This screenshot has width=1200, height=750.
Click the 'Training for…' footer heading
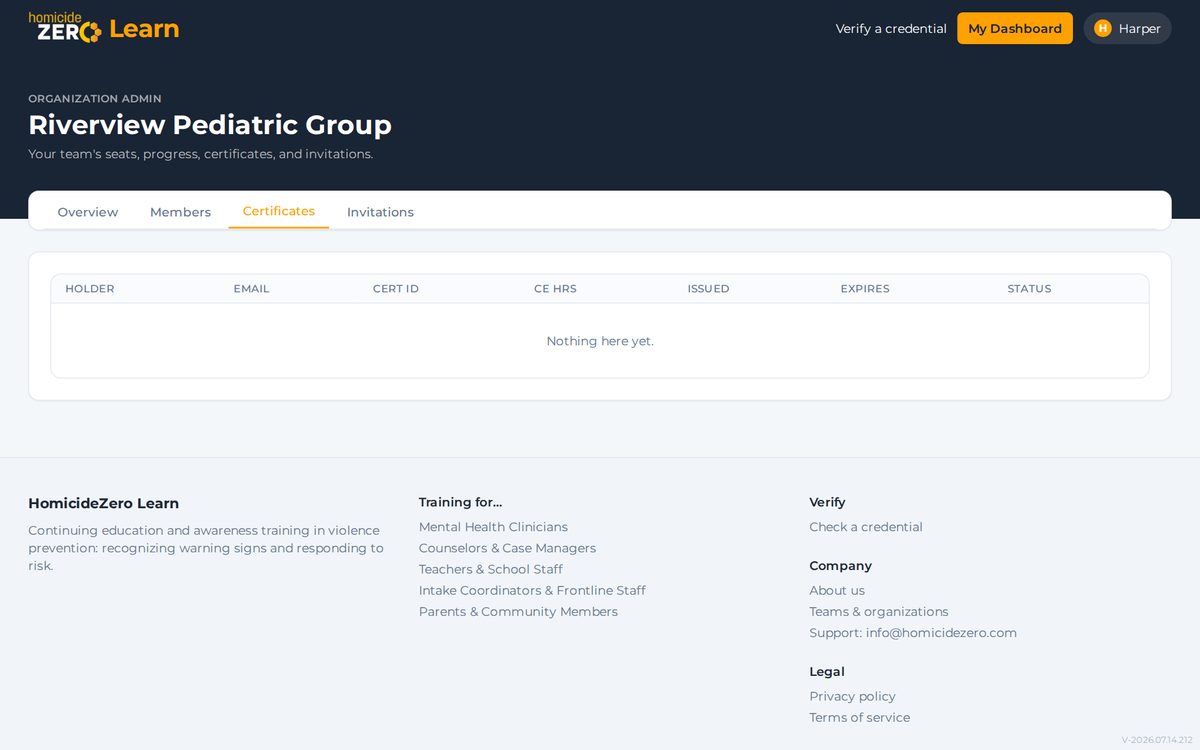point(460,502)
